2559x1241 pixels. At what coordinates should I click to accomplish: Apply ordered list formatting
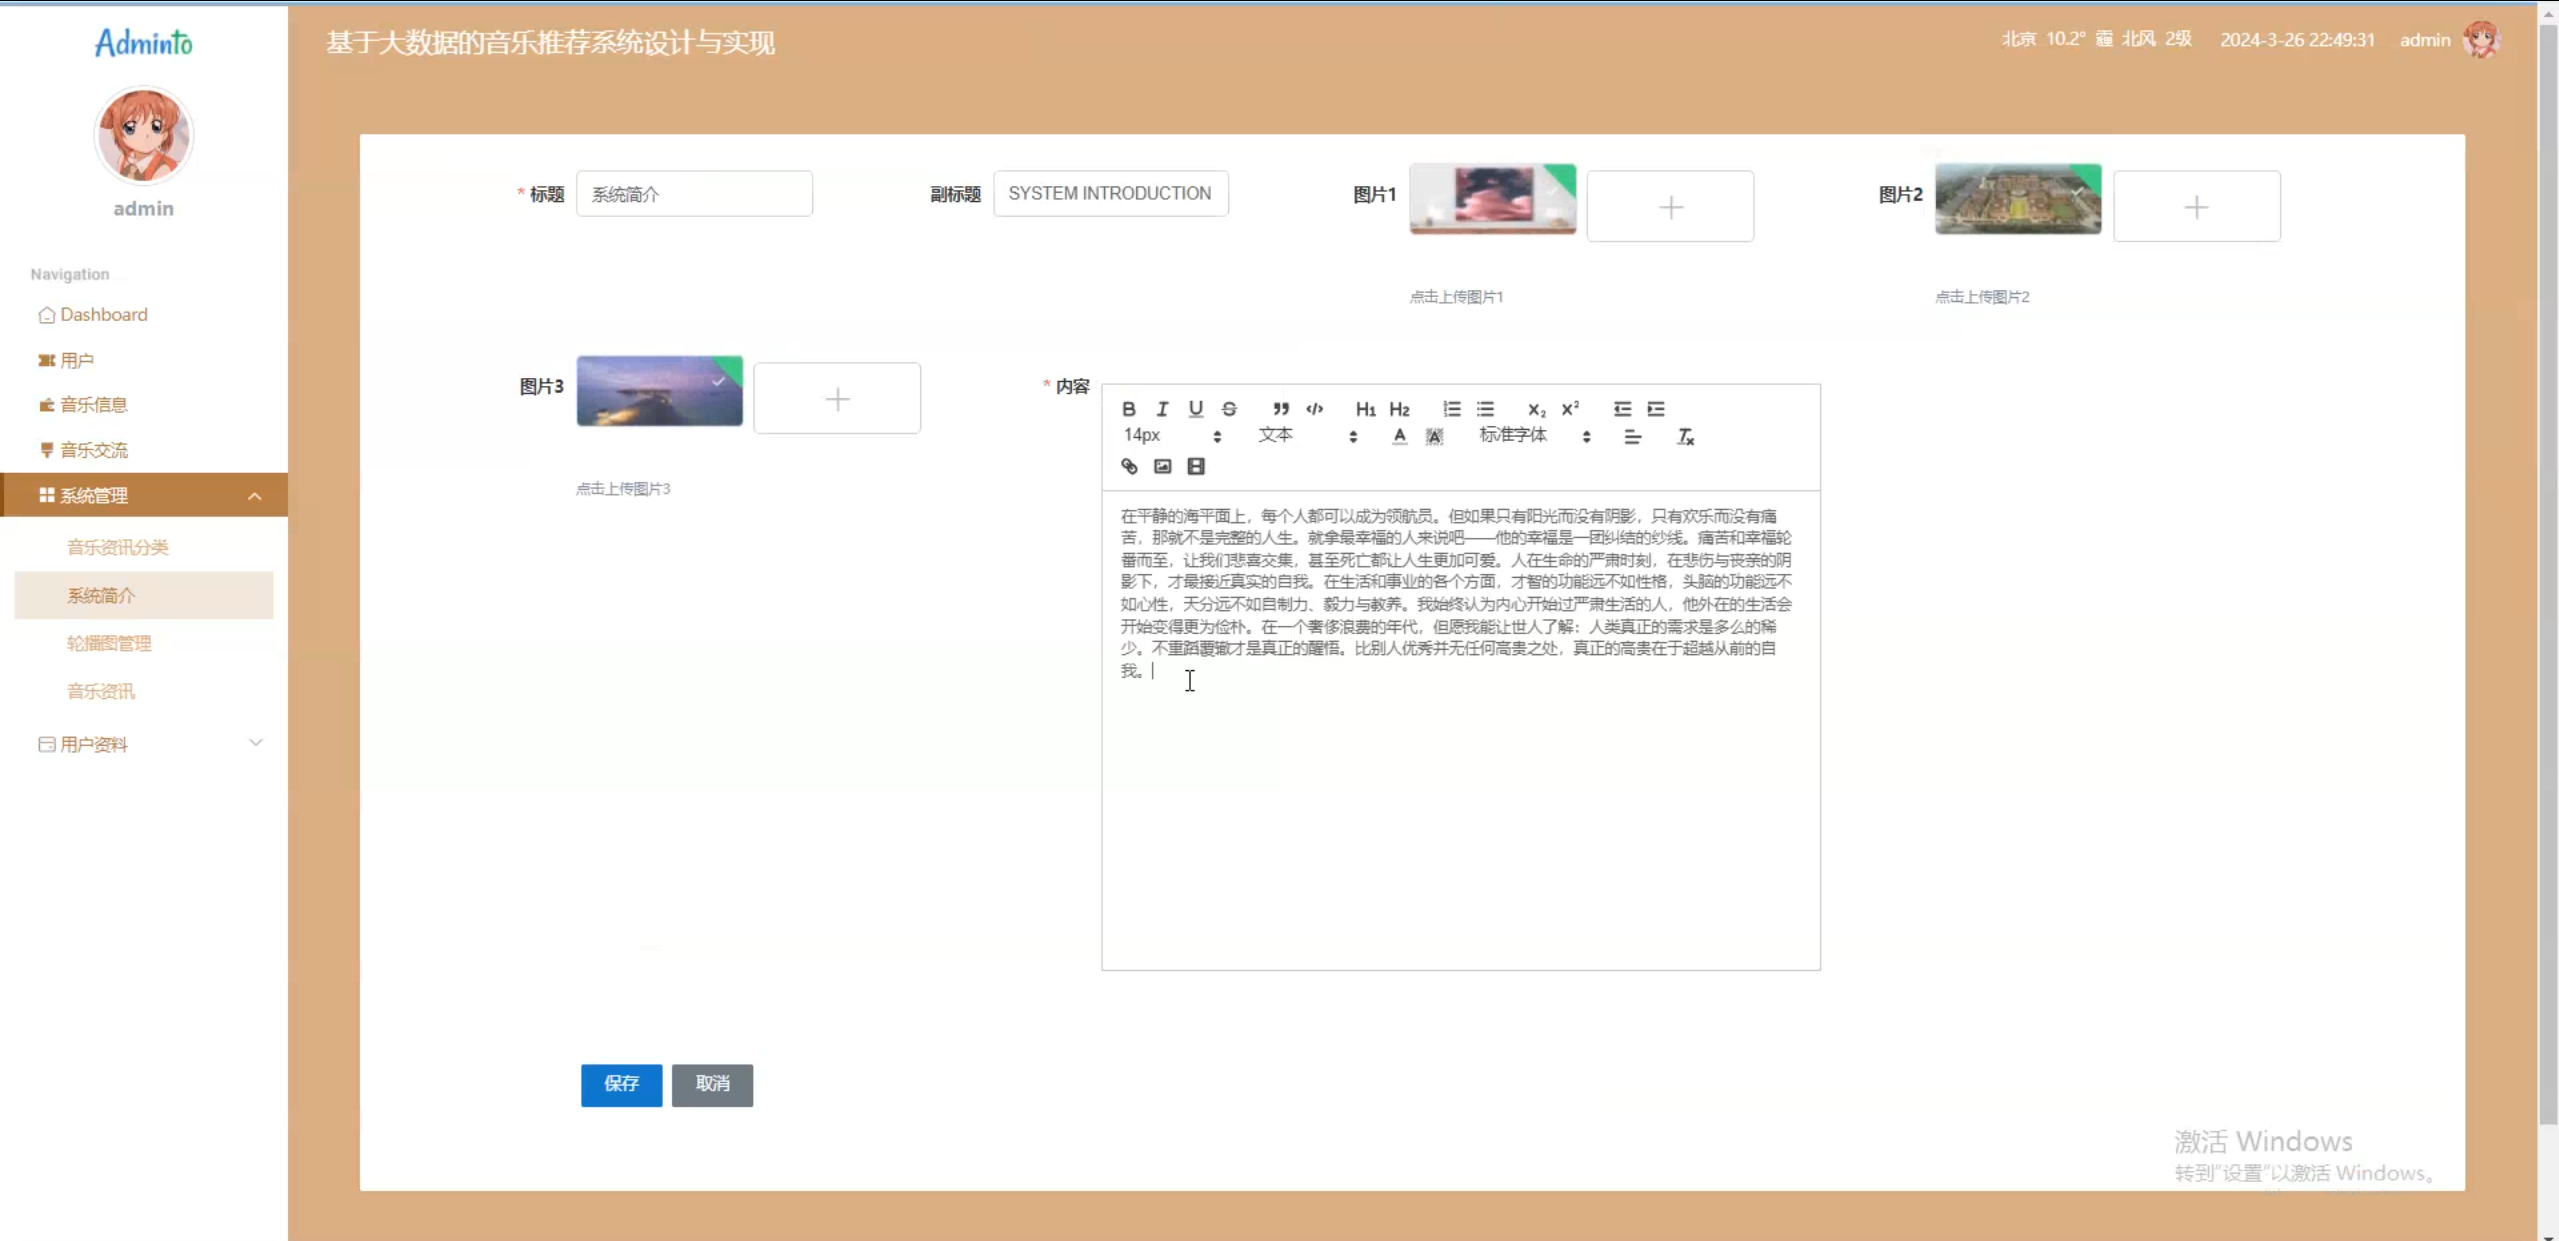1452,409
